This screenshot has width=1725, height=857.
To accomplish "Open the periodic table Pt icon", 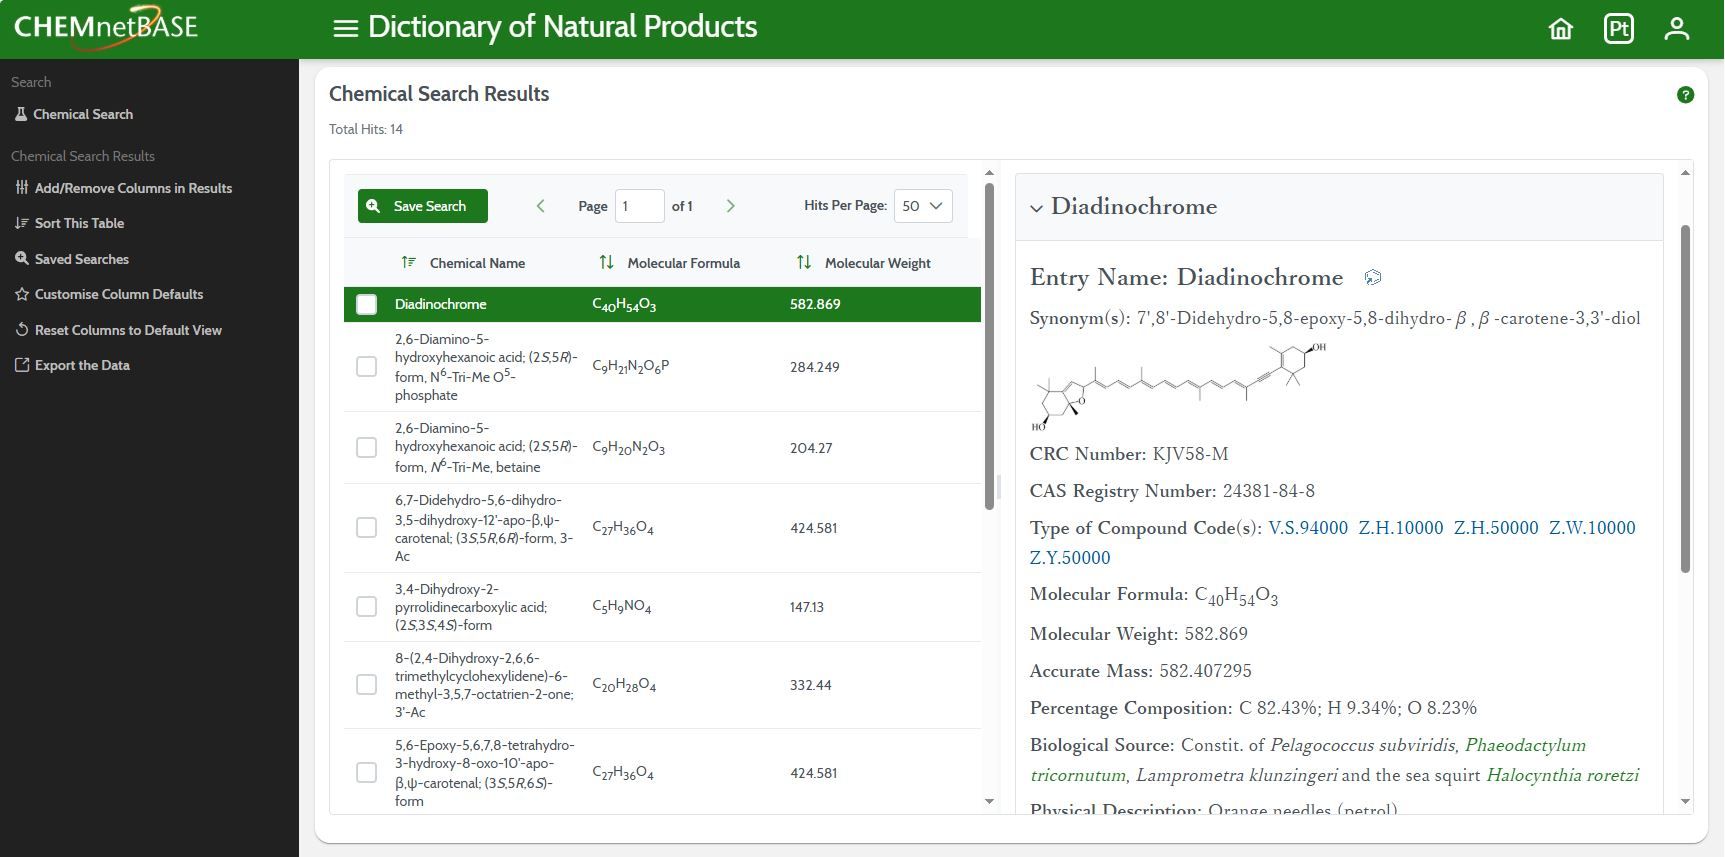I will point(1618,29).
